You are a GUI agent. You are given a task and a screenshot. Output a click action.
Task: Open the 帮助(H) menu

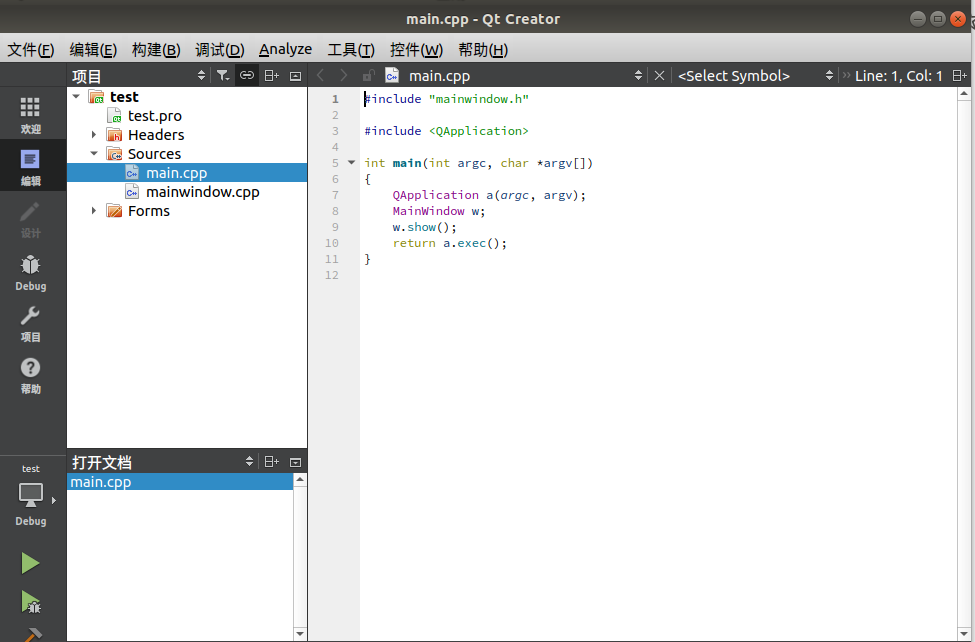point(483,50)
